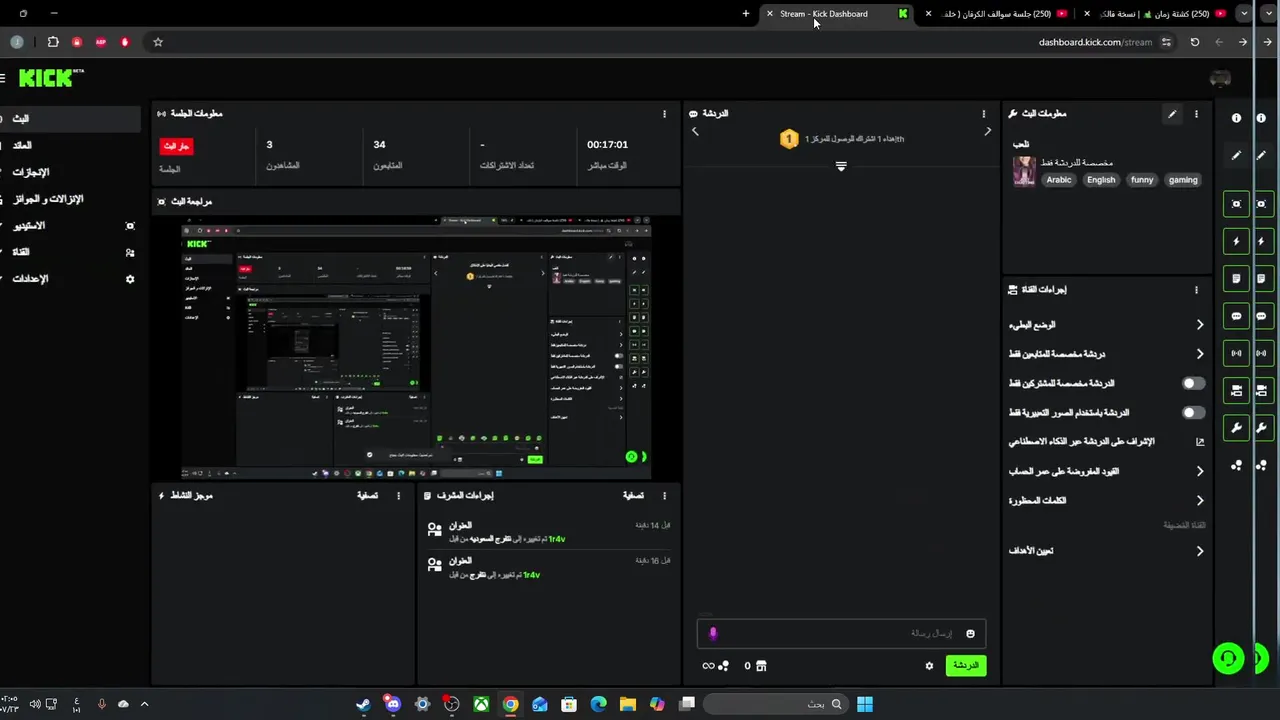Open the stream info panel's three-dot menu
Screen dimensions: 1280x720
pyautogui.click(x=1196, y=114)
